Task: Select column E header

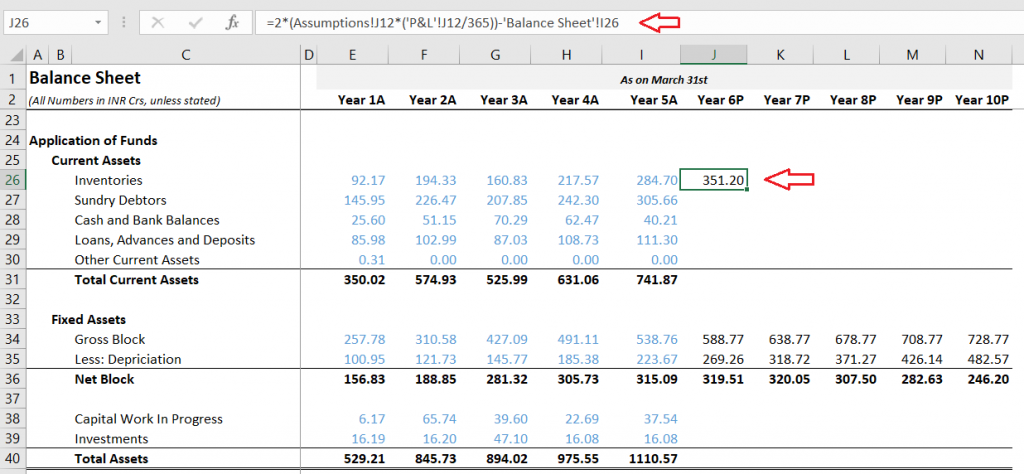Action: coord(352,55)
